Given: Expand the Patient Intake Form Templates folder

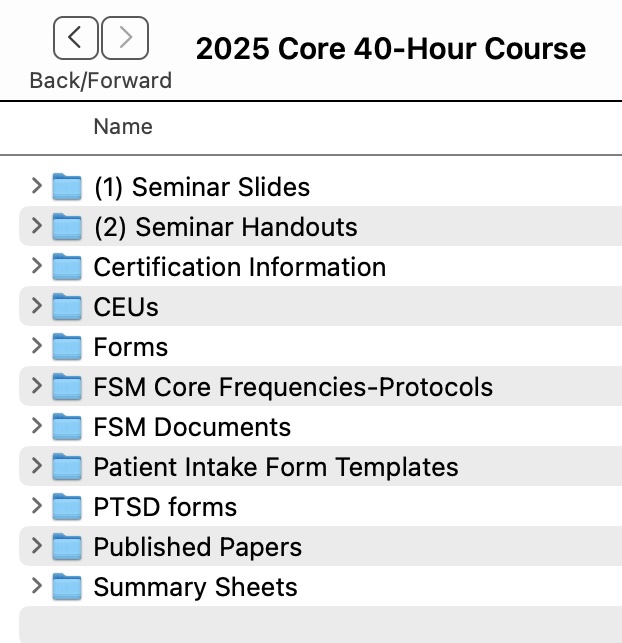Looking at the screenshot, I should pyautogui.click(x=37, y=466).
